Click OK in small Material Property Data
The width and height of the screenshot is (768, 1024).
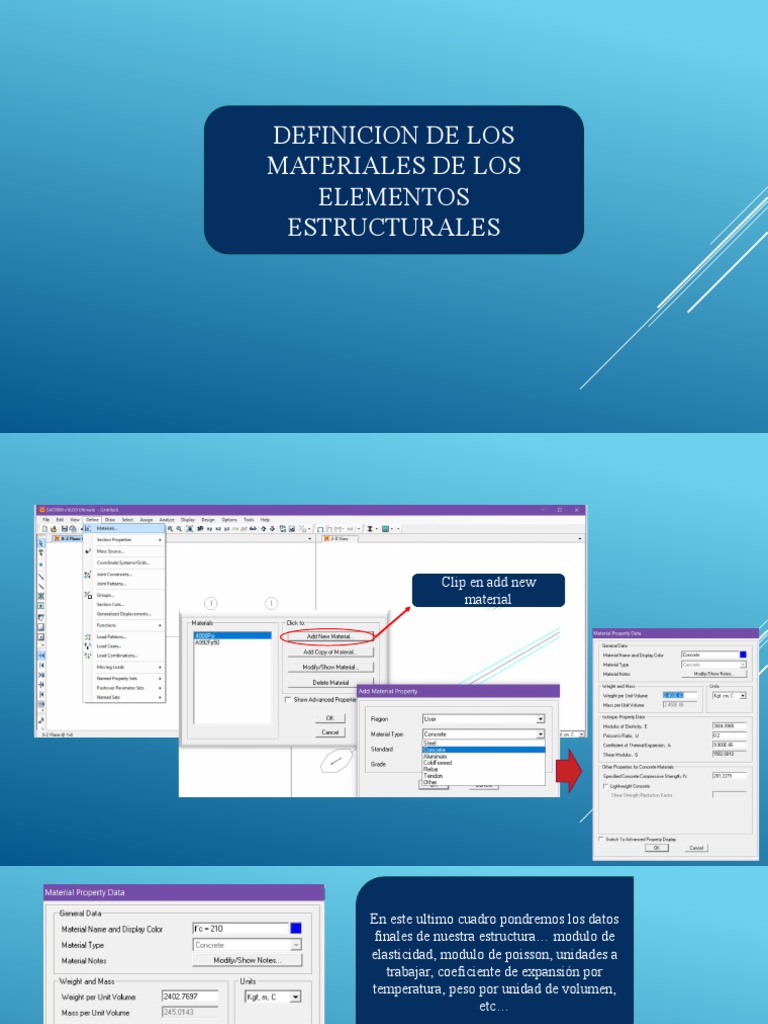click(657, 848)
